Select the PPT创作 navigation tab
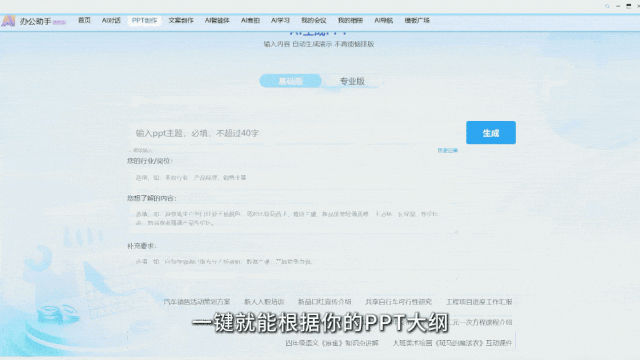The width and height of the screenshot is (640, 360). pyautogui.click(x=144, y=20)
